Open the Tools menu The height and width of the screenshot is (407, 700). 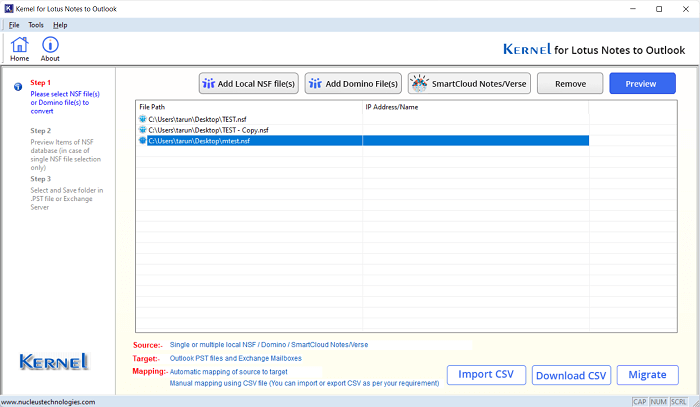coord(36,25)
